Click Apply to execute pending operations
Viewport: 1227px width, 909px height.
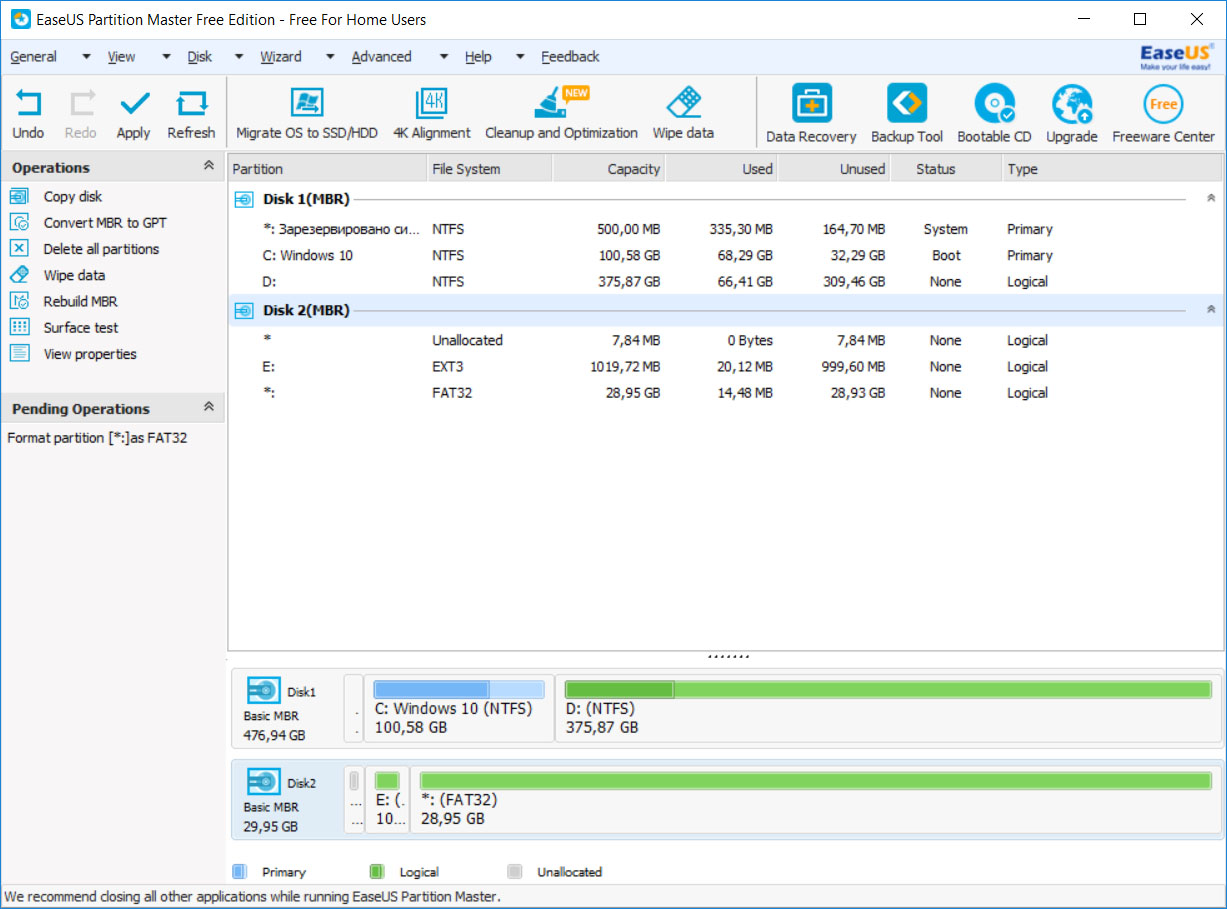coord(133,112)
